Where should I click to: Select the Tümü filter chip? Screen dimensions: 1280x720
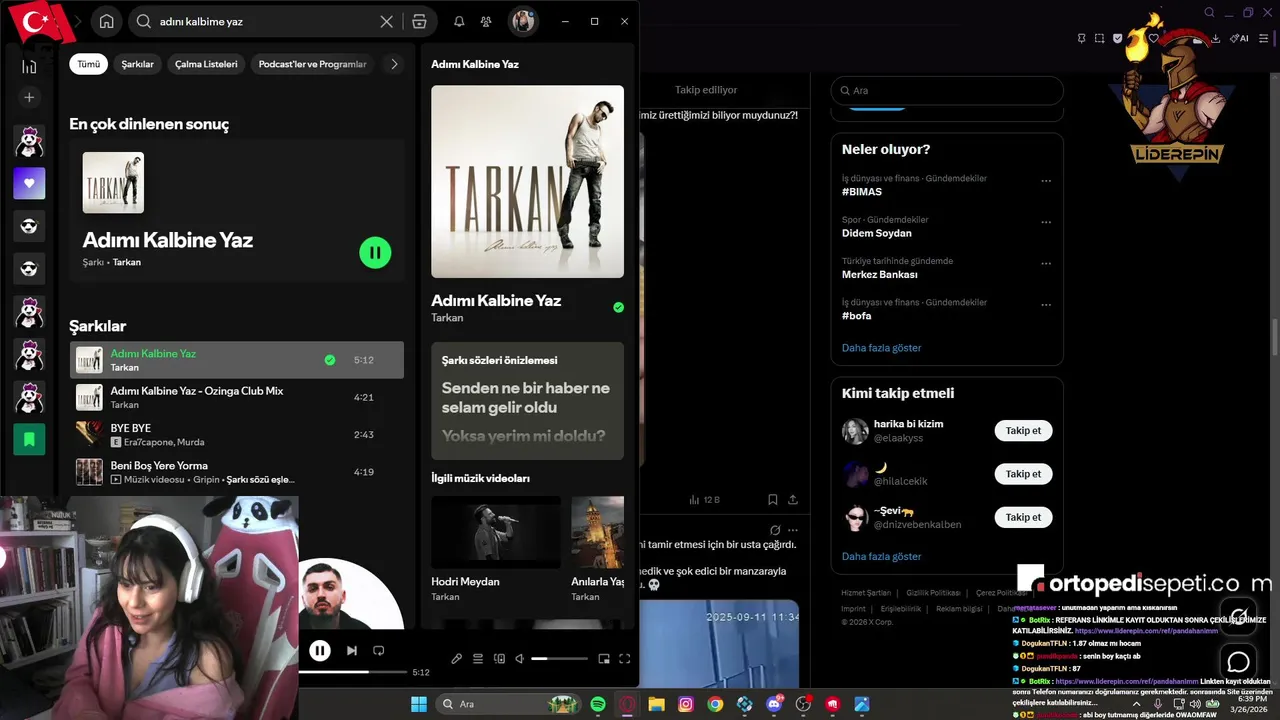89,64
